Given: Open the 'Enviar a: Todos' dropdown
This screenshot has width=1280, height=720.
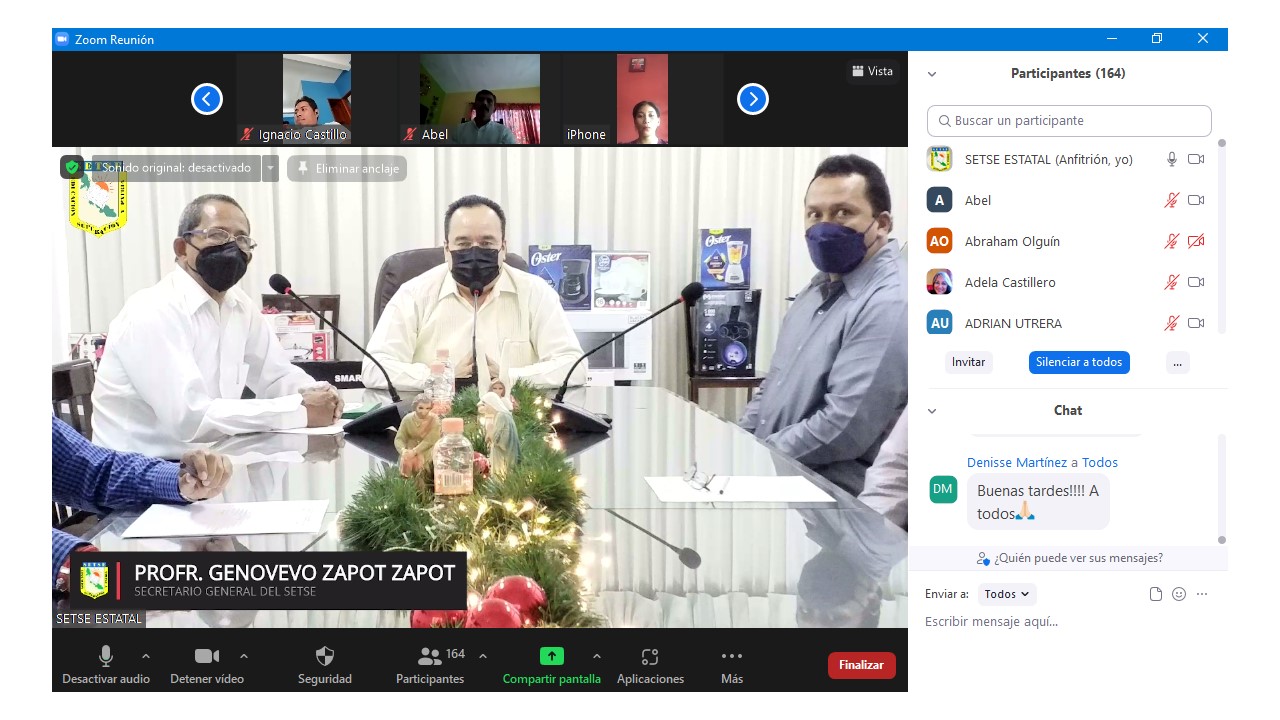Looking at the screenshot, I should click(x=1006, y=594).
